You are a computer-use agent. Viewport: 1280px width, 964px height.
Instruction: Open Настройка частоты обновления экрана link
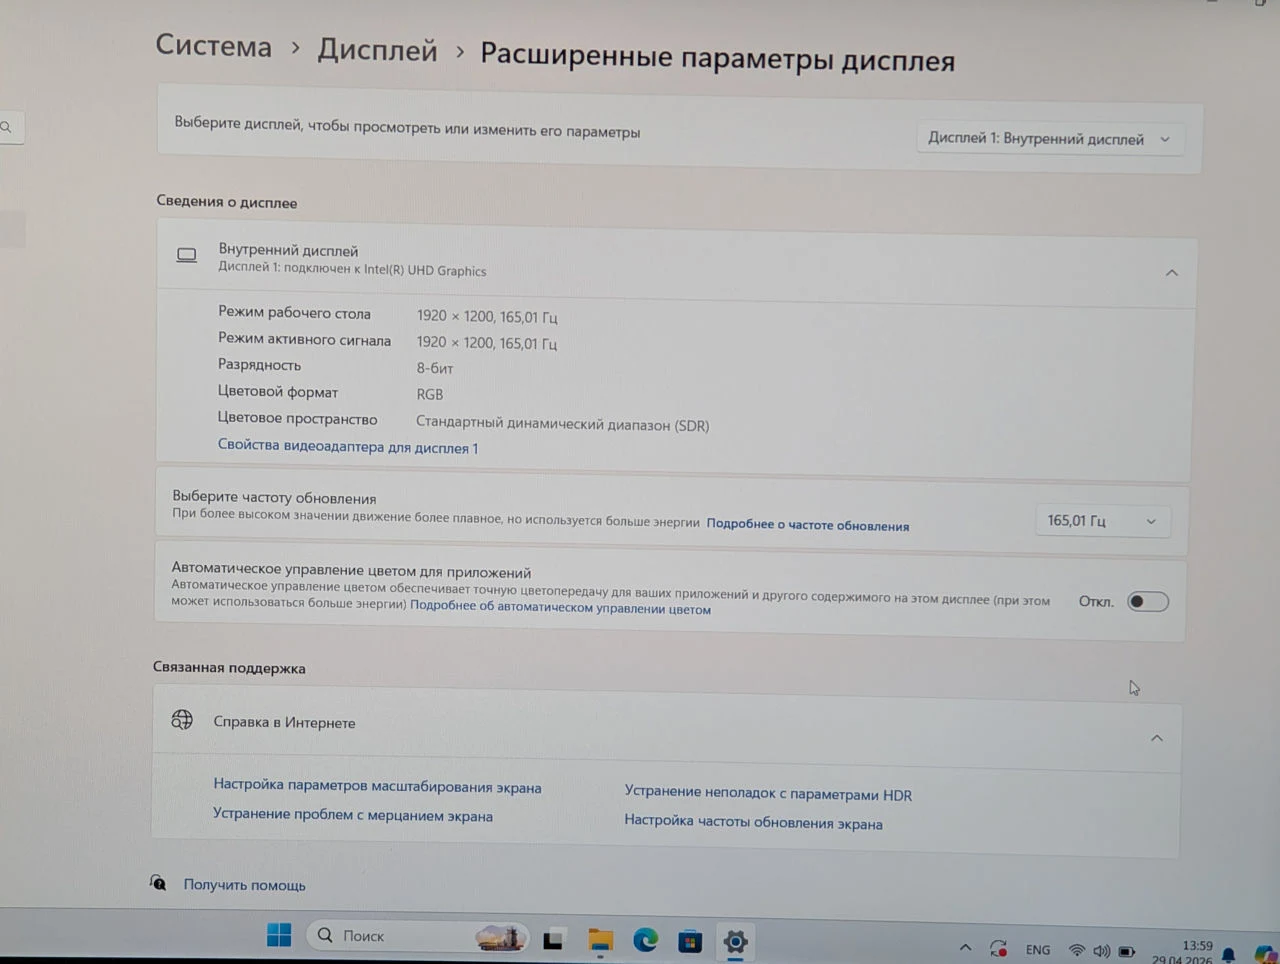(753, 822)
